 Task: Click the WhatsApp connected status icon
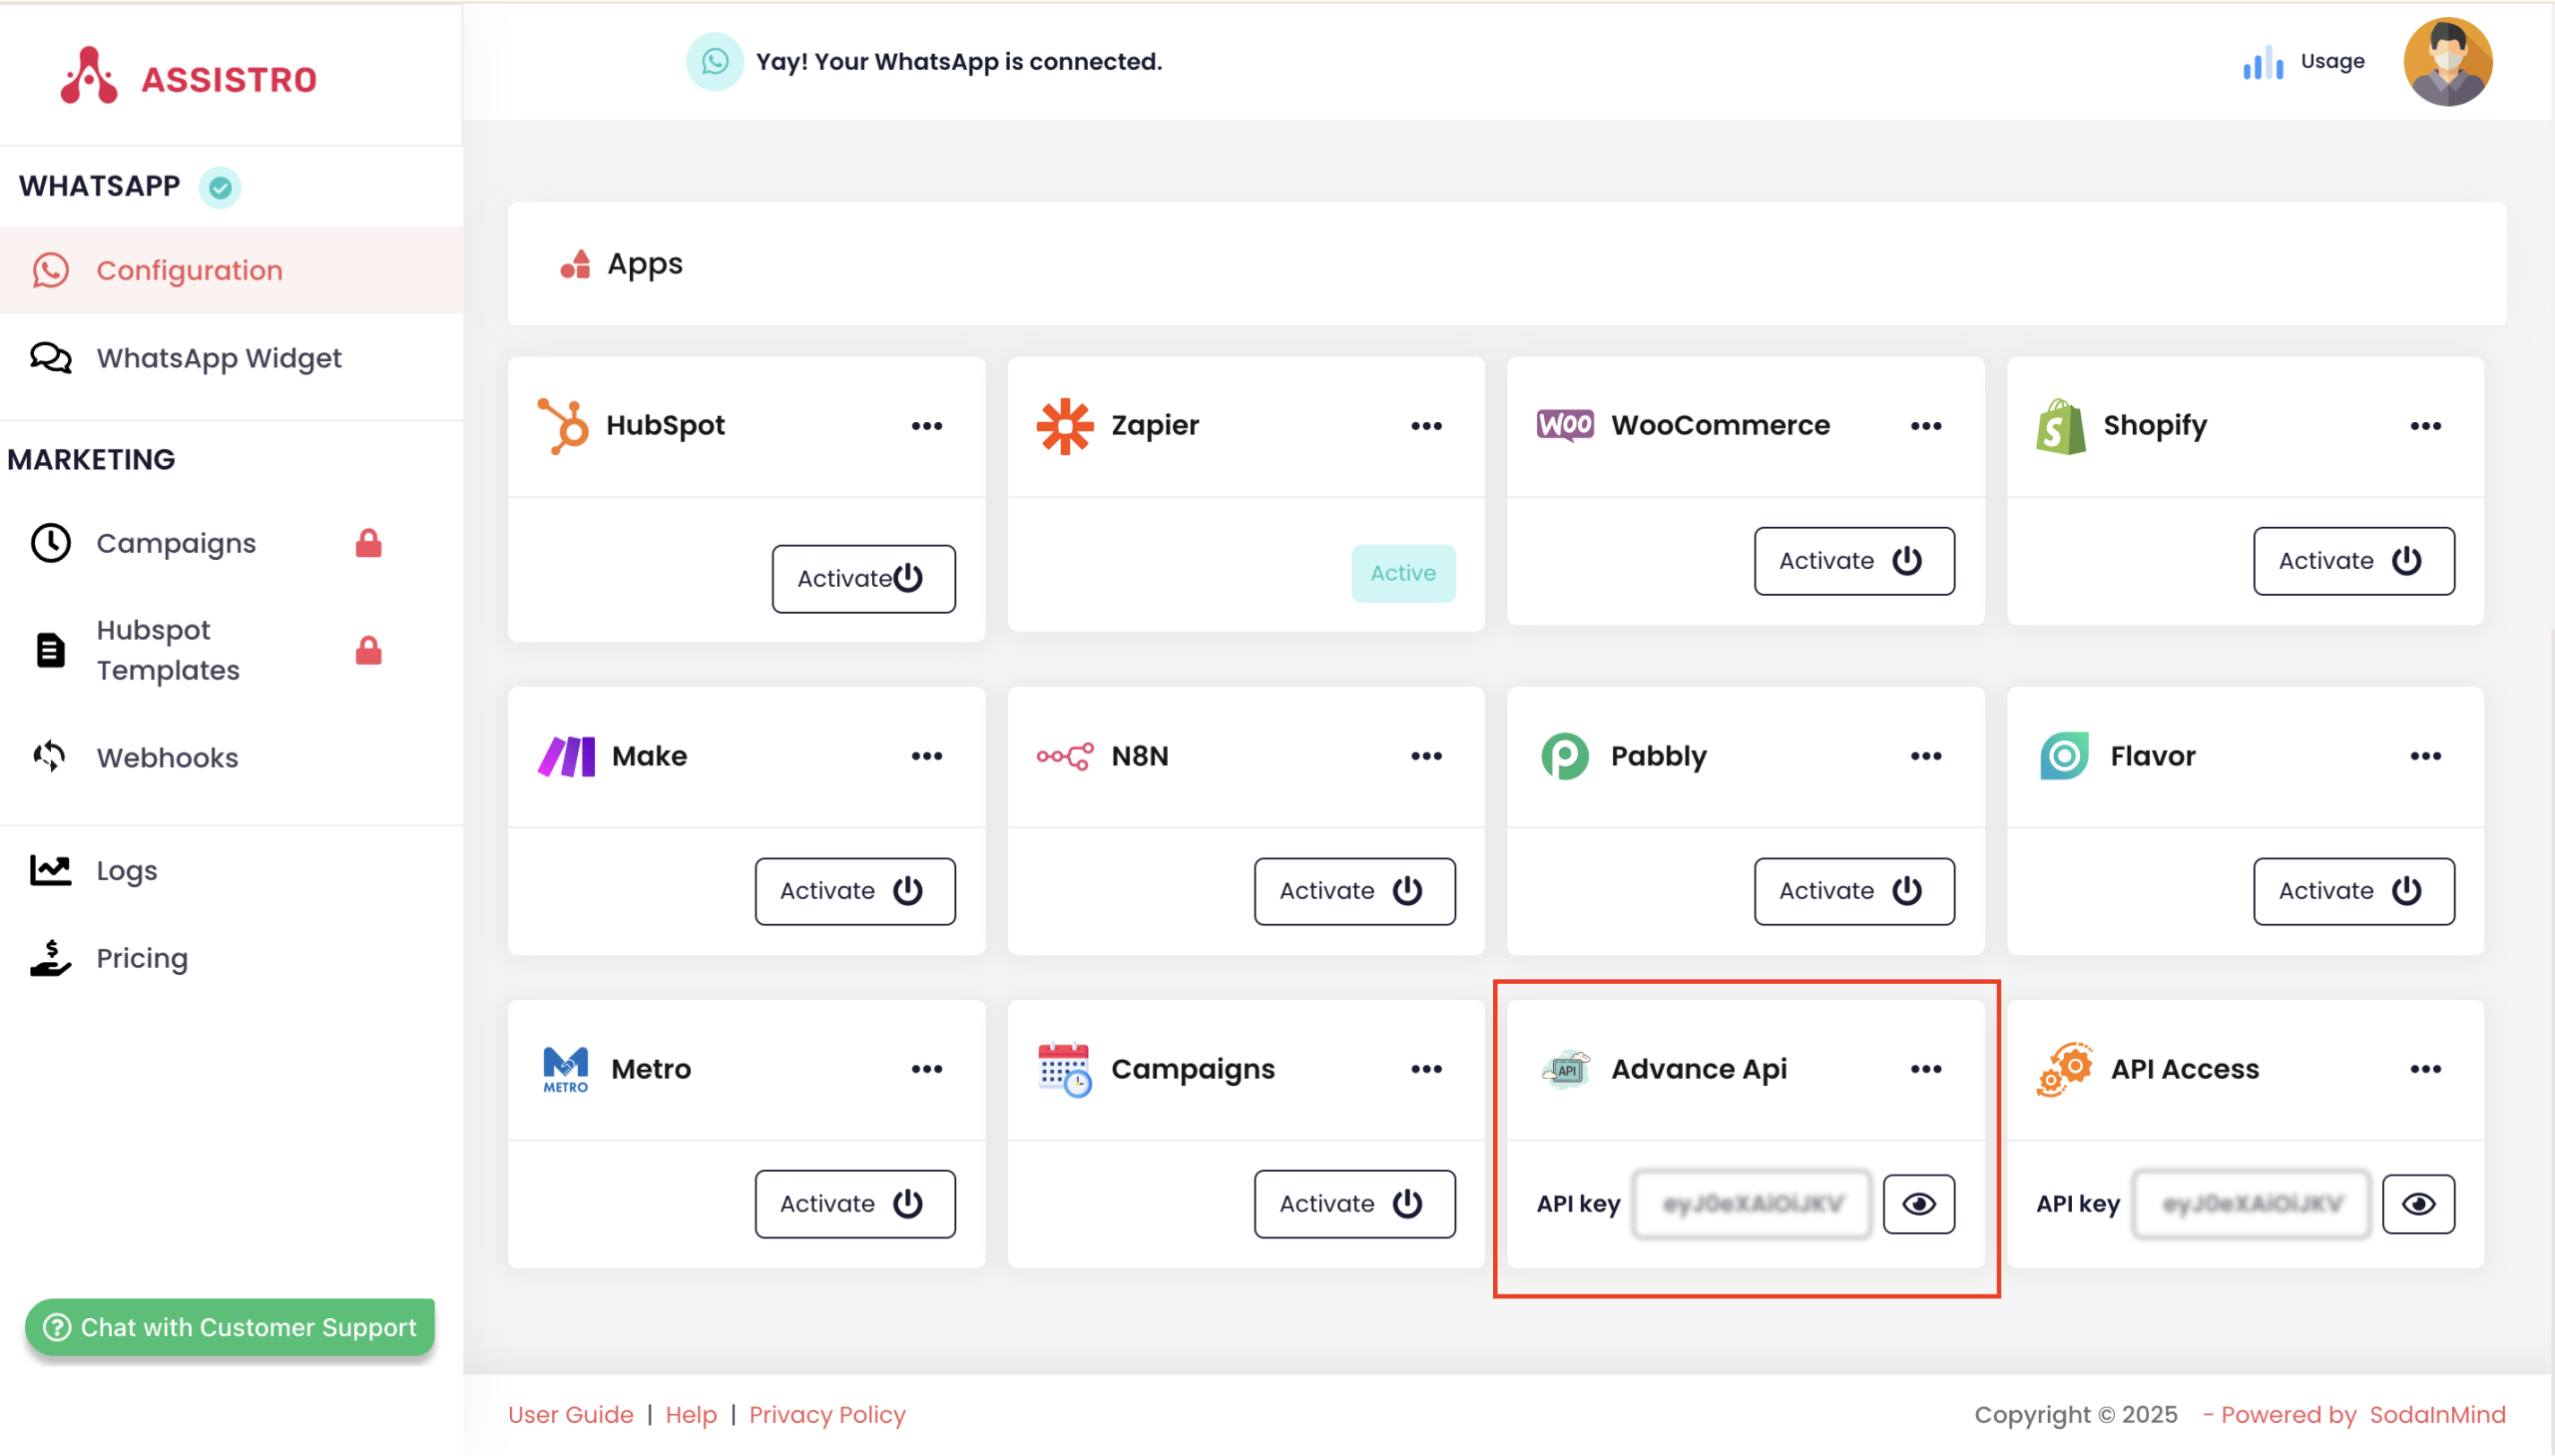click(x=714, y=62)
